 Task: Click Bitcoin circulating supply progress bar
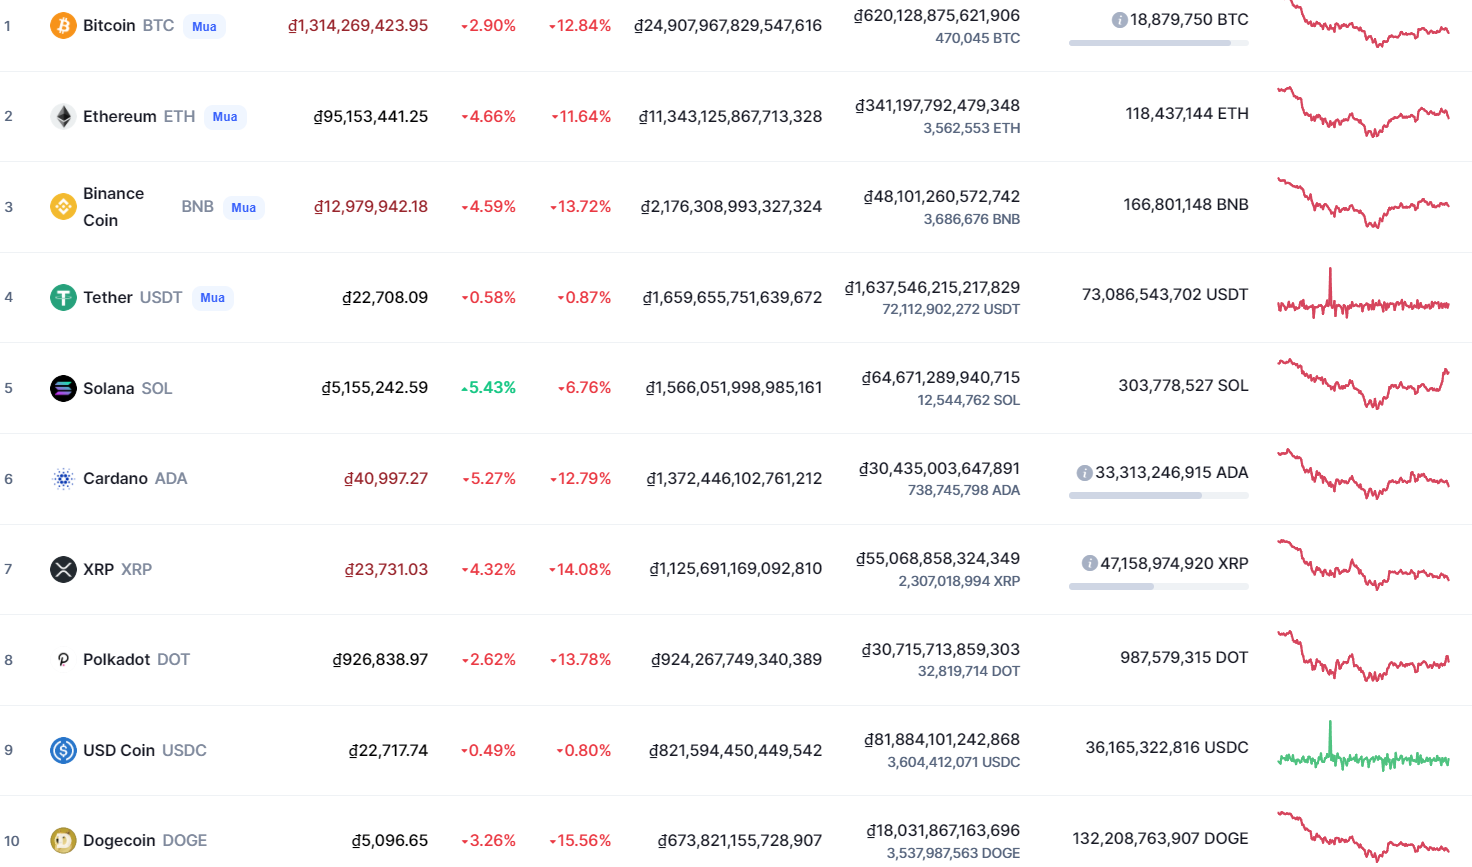click(x=1158, y=43)
